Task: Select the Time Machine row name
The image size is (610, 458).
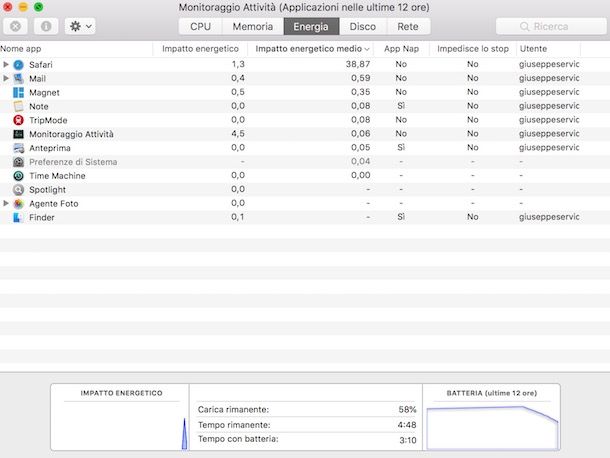Action: 57,176
